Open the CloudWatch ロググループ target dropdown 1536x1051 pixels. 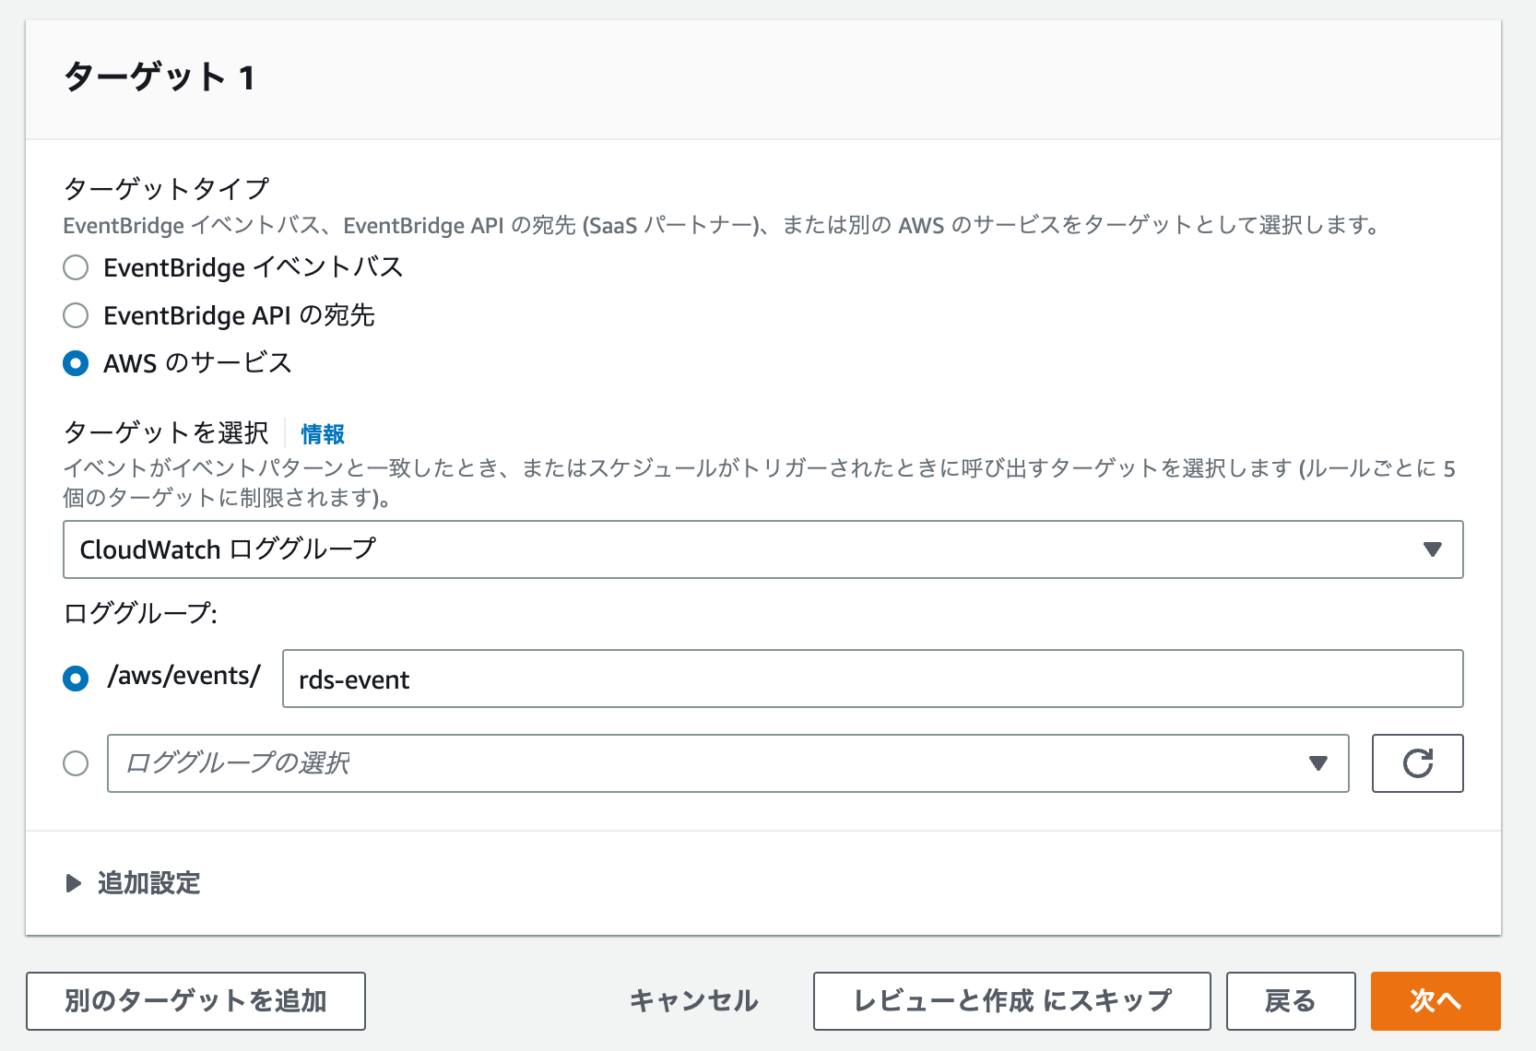pyautogui.click(x=763, y=549)
